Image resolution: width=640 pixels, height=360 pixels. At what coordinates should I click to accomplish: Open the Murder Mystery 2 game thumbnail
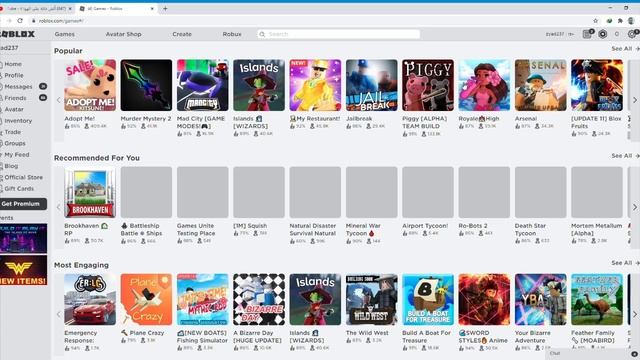(x=146, y=85)
